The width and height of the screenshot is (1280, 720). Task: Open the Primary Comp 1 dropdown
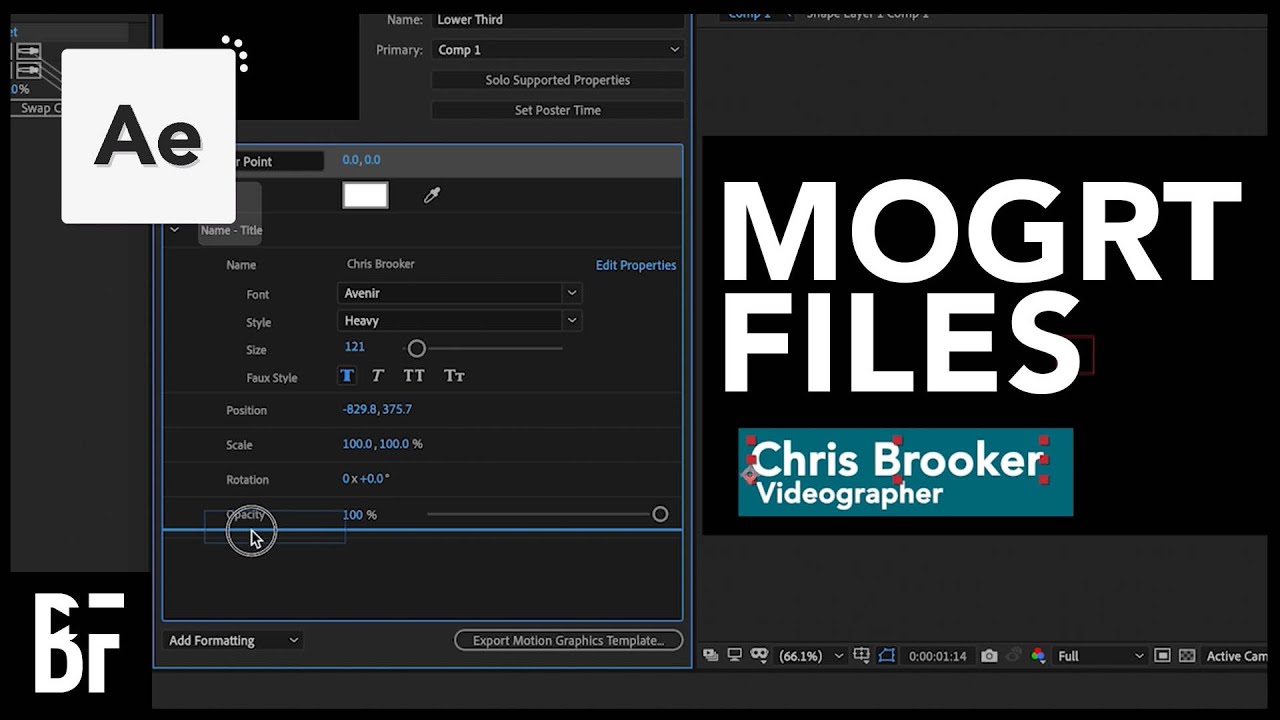click(558, 50)
